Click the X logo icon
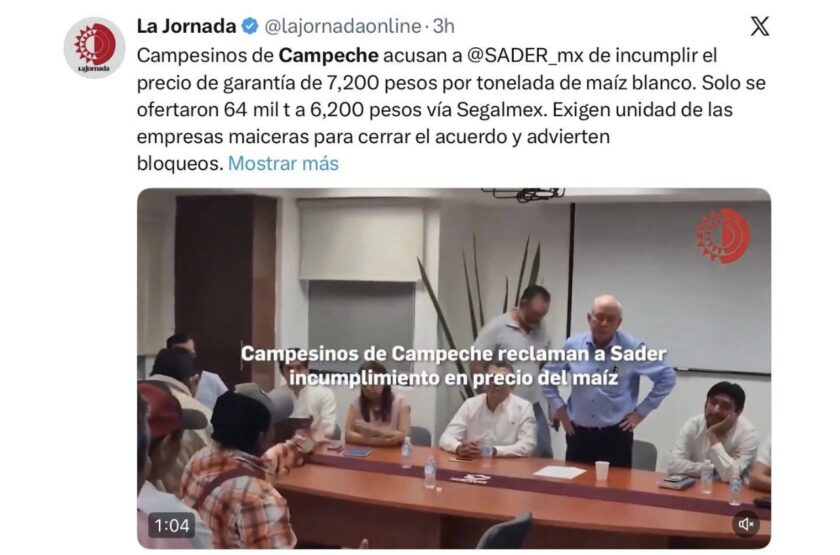840x555 pixels. pos(760,26)
